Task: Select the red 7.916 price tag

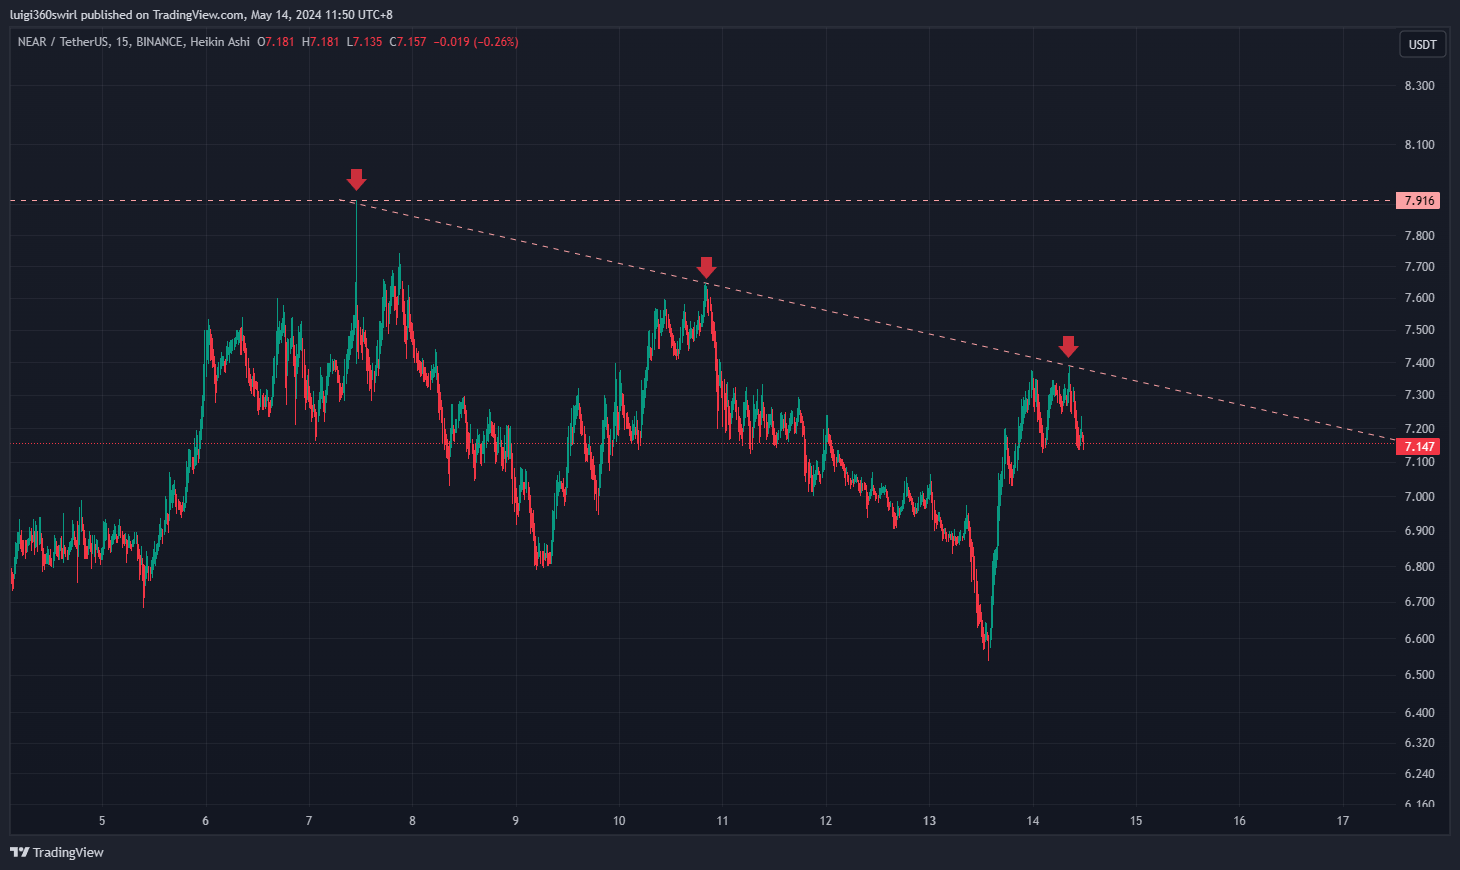Action: [x=1418, y=201]
